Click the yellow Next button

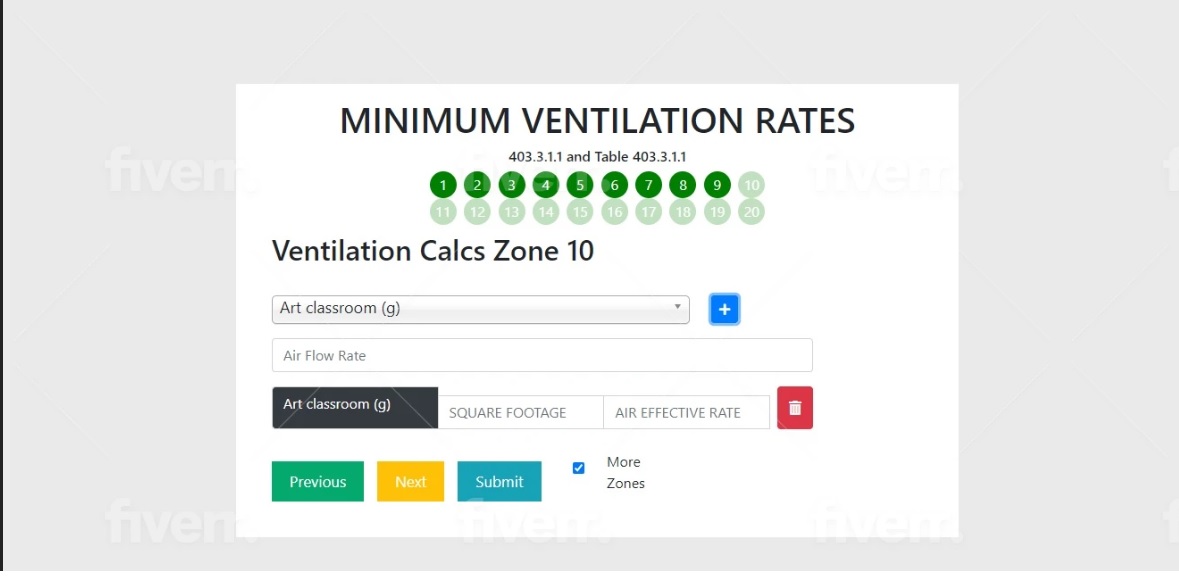(x=411, y=481)
